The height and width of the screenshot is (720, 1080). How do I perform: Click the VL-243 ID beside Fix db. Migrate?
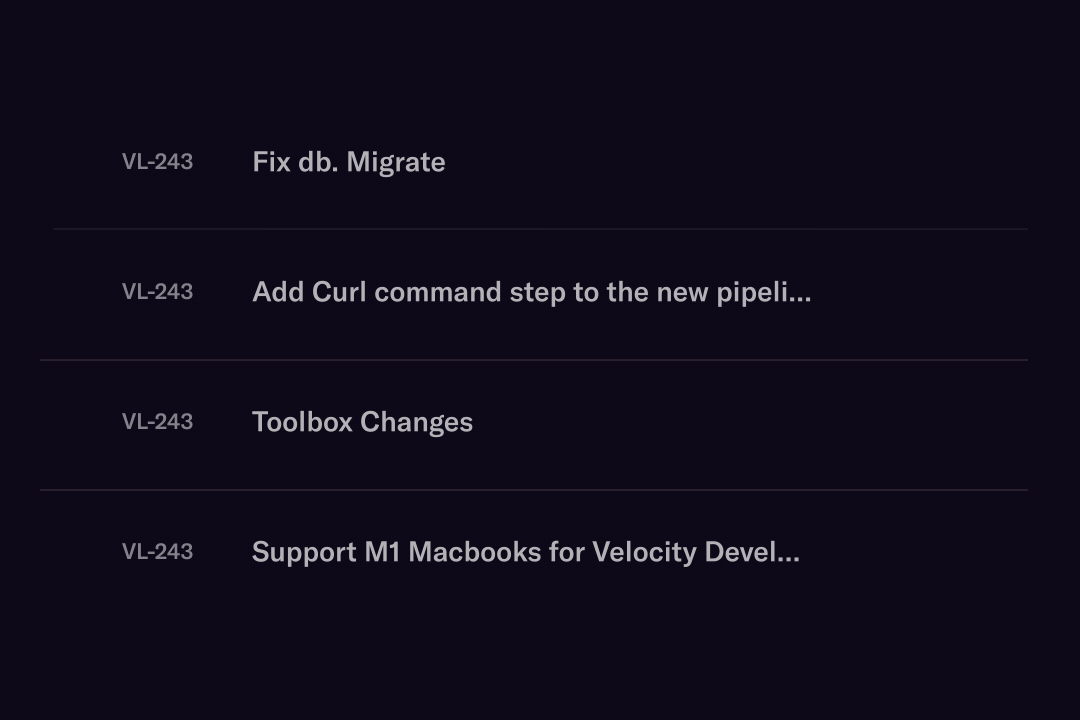click(x=157, y=162)
